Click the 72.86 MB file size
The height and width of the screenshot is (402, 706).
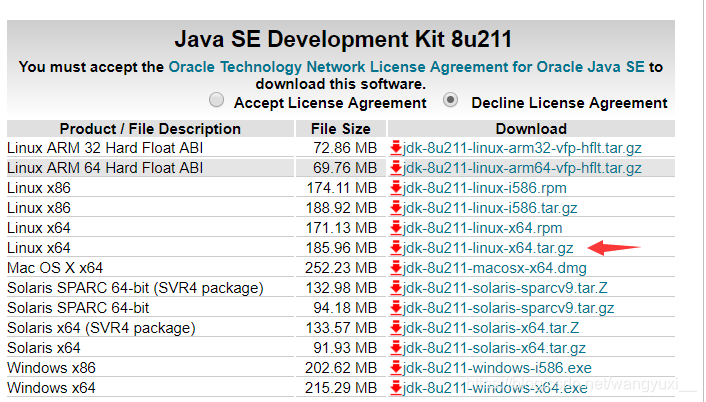click(x=345, y=148)
